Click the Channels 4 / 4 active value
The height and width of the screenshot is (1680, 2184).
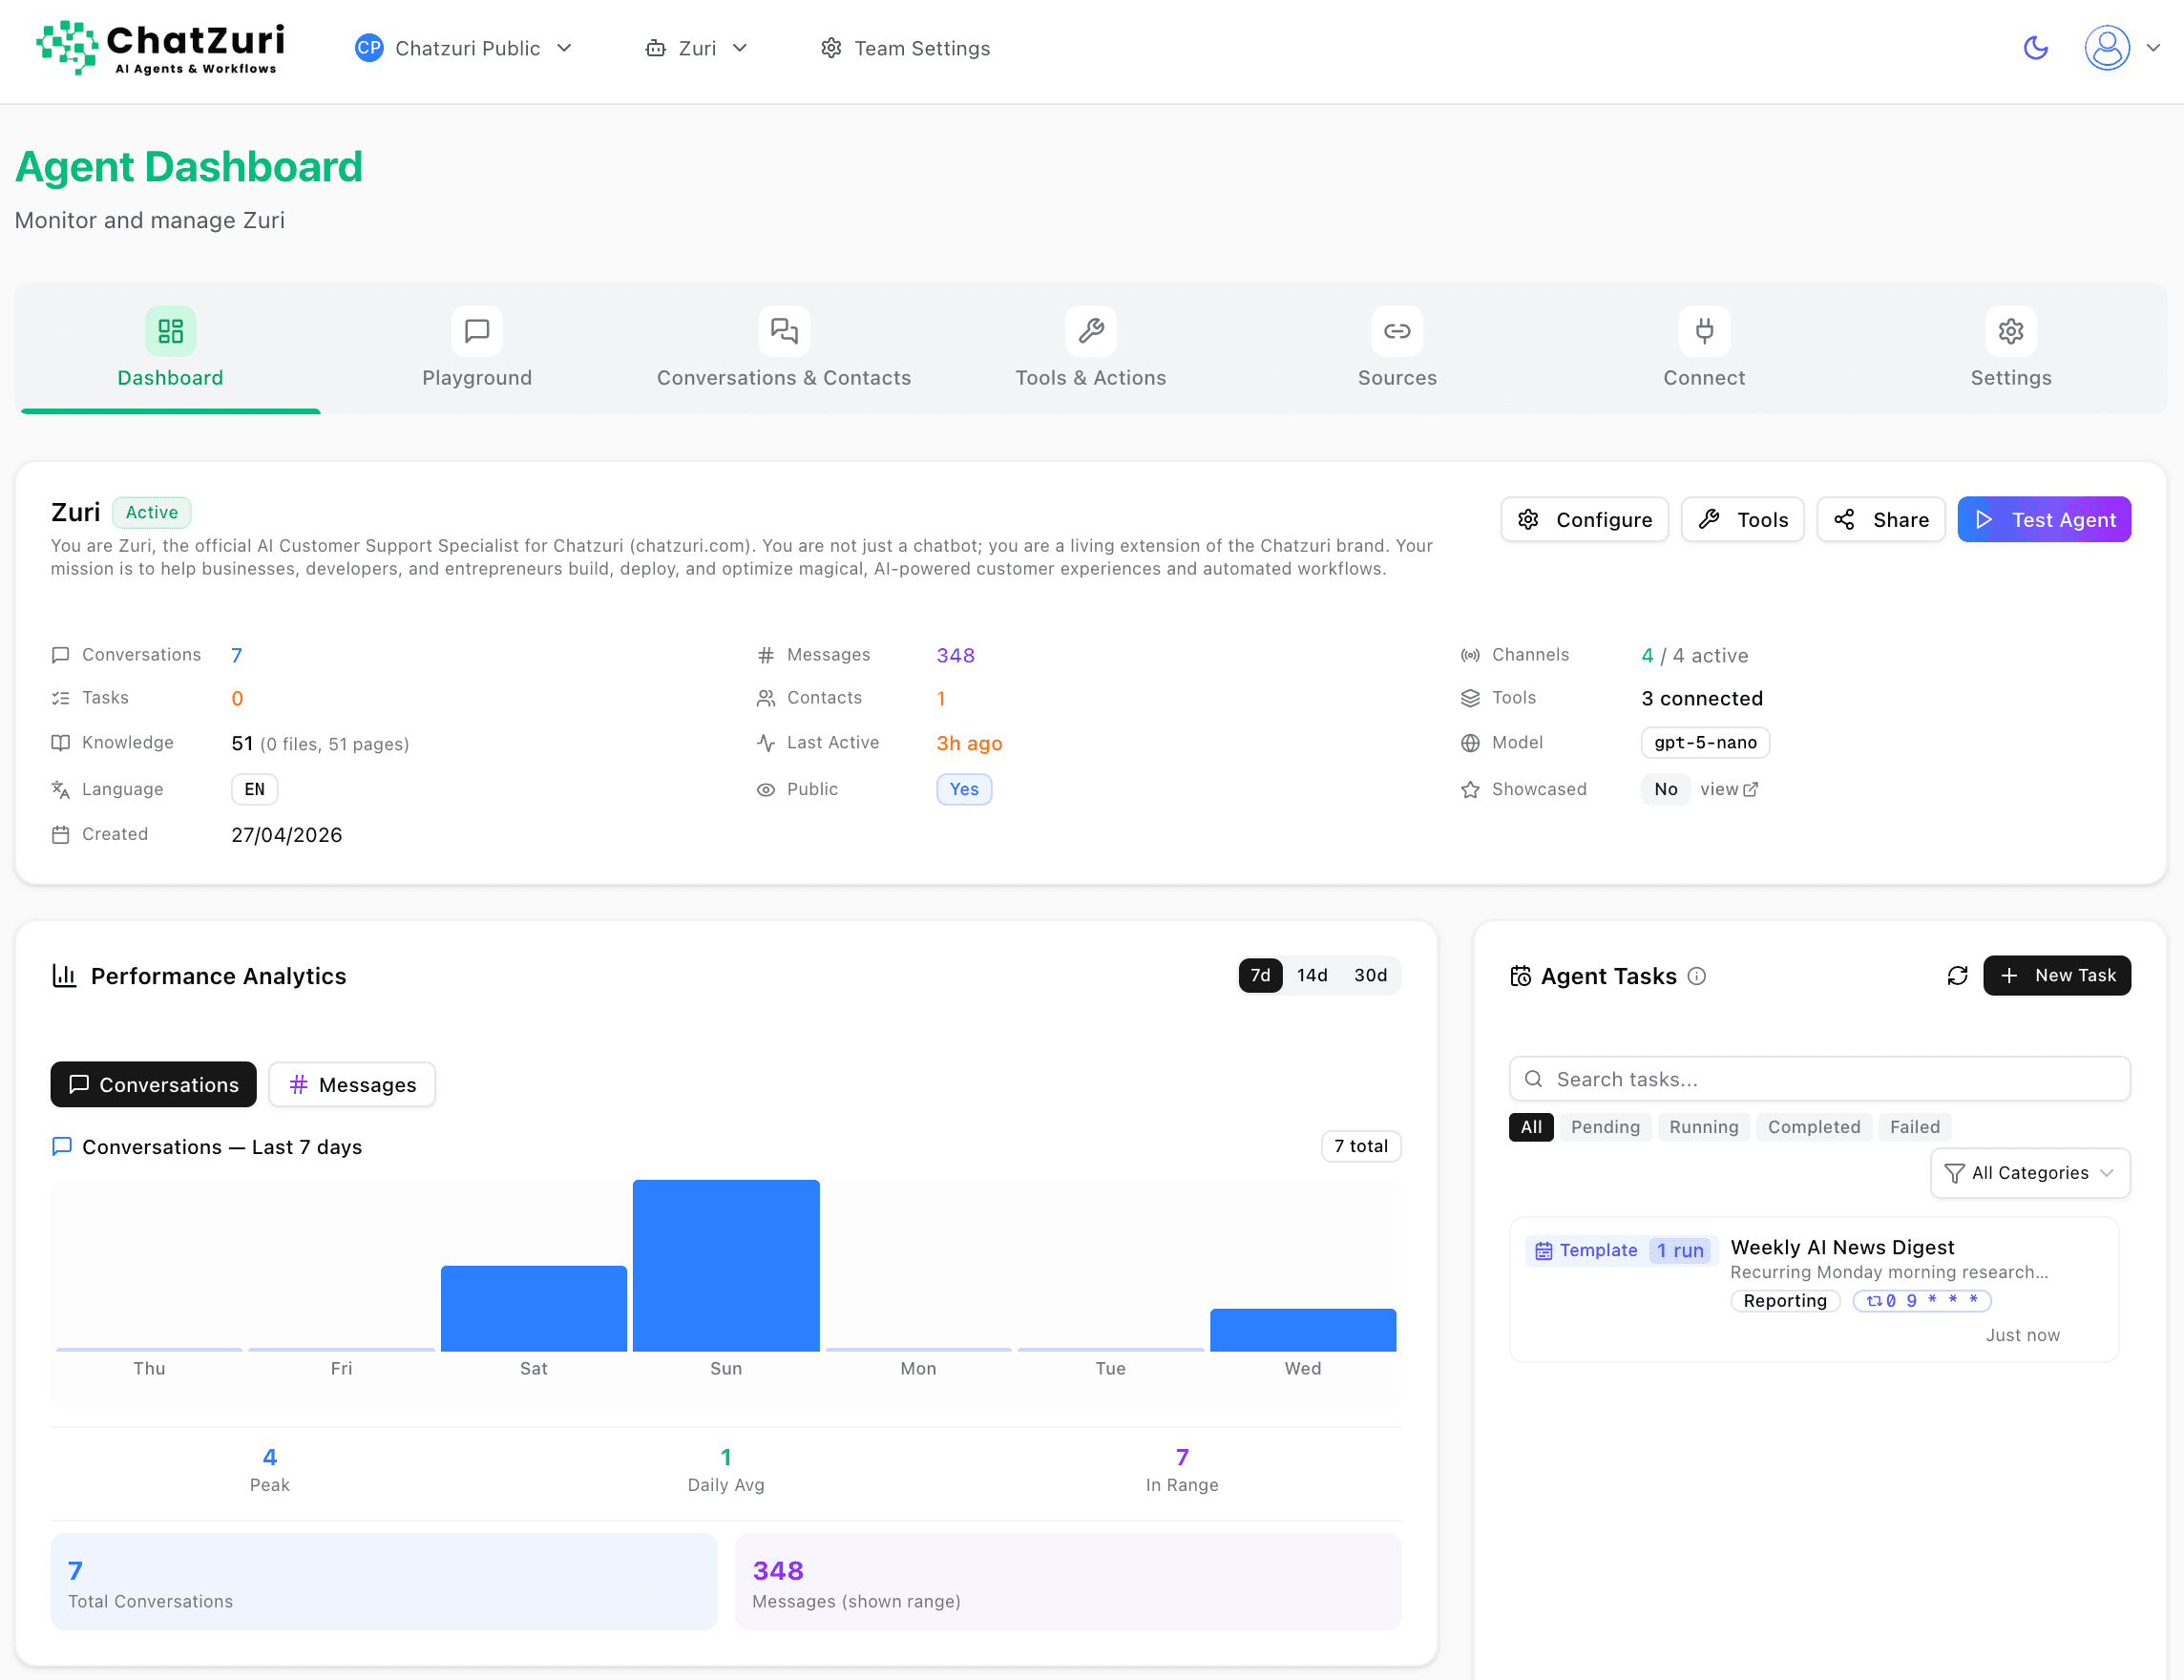[x=1695, y=655]
